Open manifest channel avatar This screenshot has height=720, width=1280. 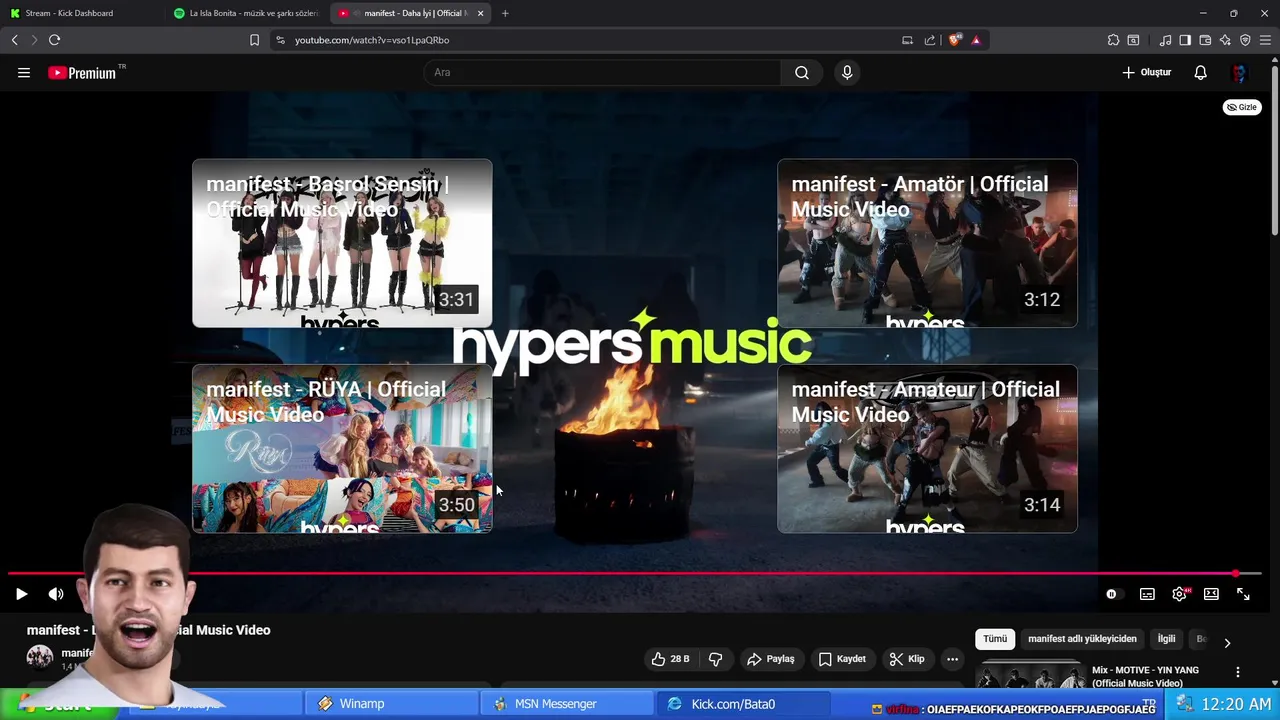tap(40, 657)
